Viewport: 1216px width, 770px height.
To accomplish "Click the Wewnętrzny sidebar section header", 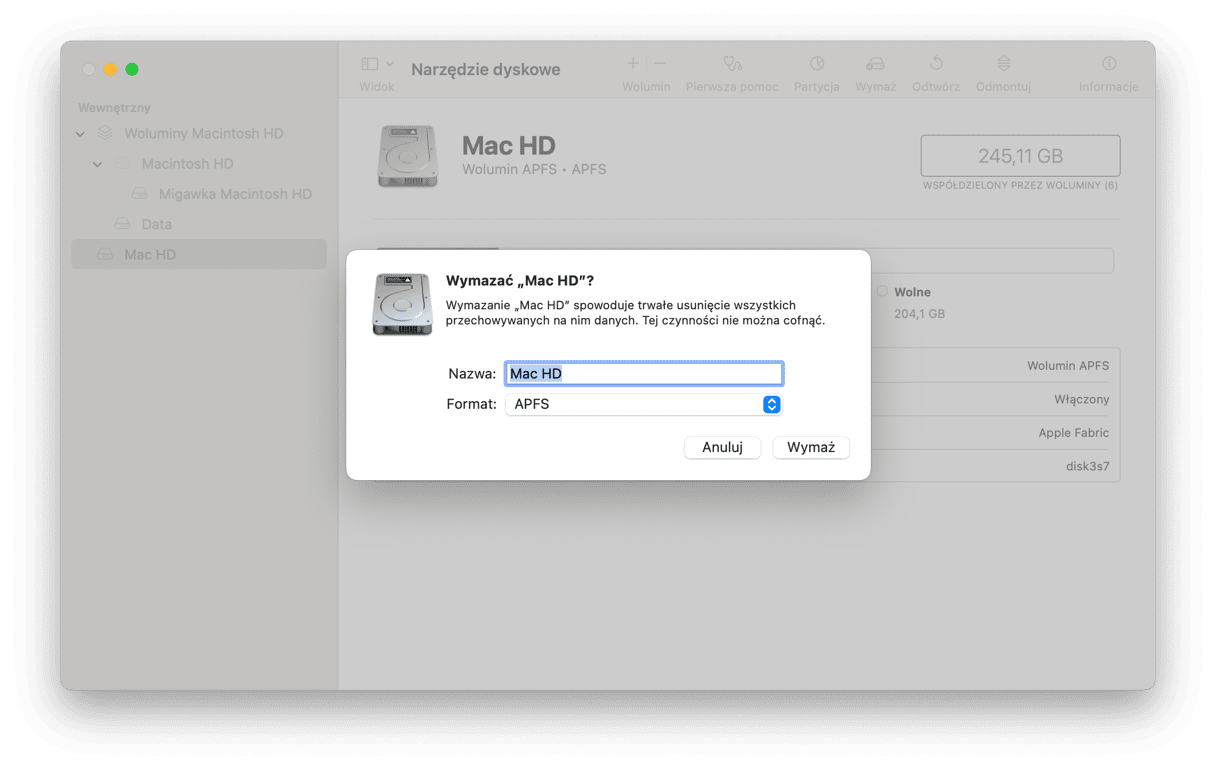I will pos(114,107).
